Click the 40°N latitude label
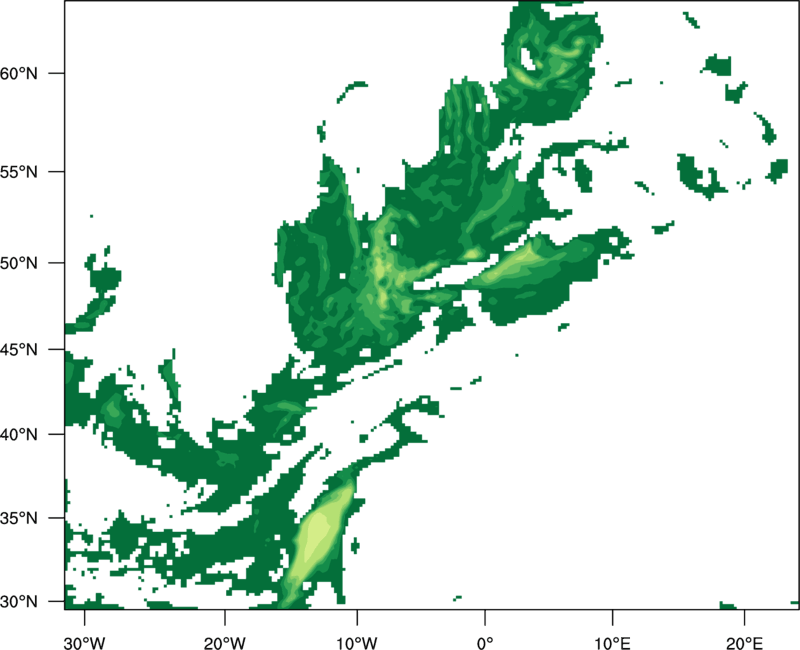Viewport: 800px width, 650px height. [x=19, y=435]
